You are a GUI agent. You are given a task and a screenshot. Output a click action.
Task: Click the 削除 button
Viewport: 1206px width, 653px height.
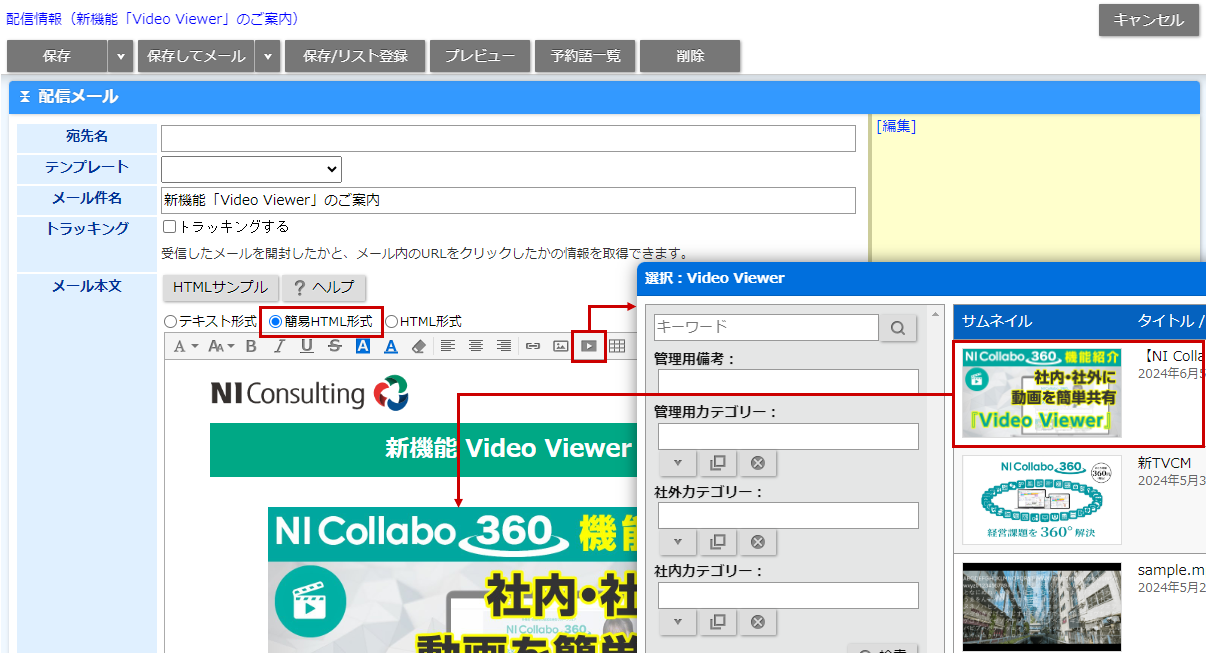(690, 56)
